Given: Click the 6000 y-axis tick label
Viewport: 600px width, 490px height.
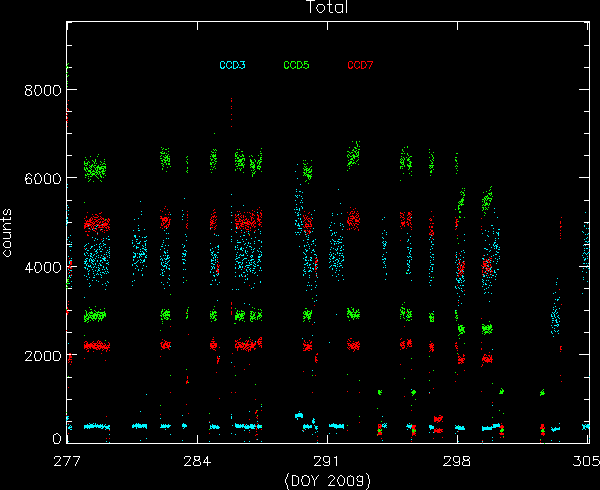Looking at the screenshot, I should point(41,179).
